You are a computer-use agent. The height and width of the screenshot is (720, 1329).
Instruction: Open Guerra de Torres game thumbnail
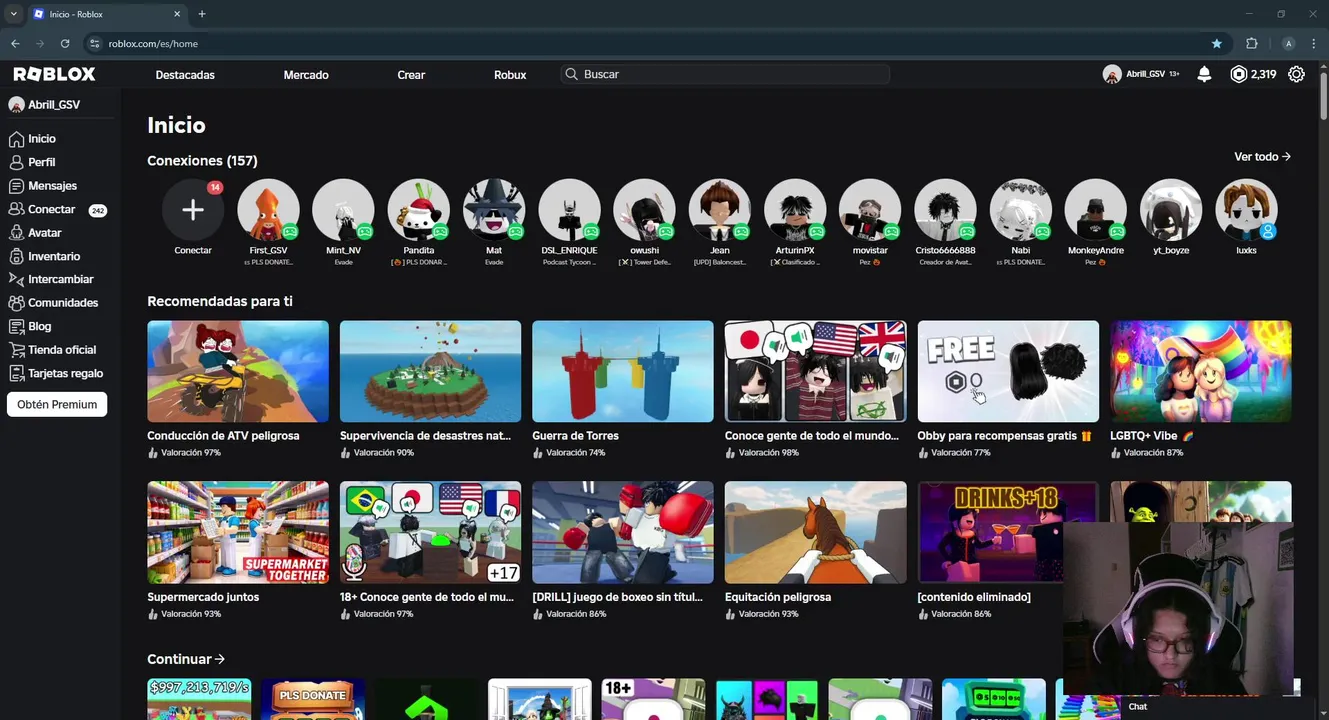(x=623, y=371)
